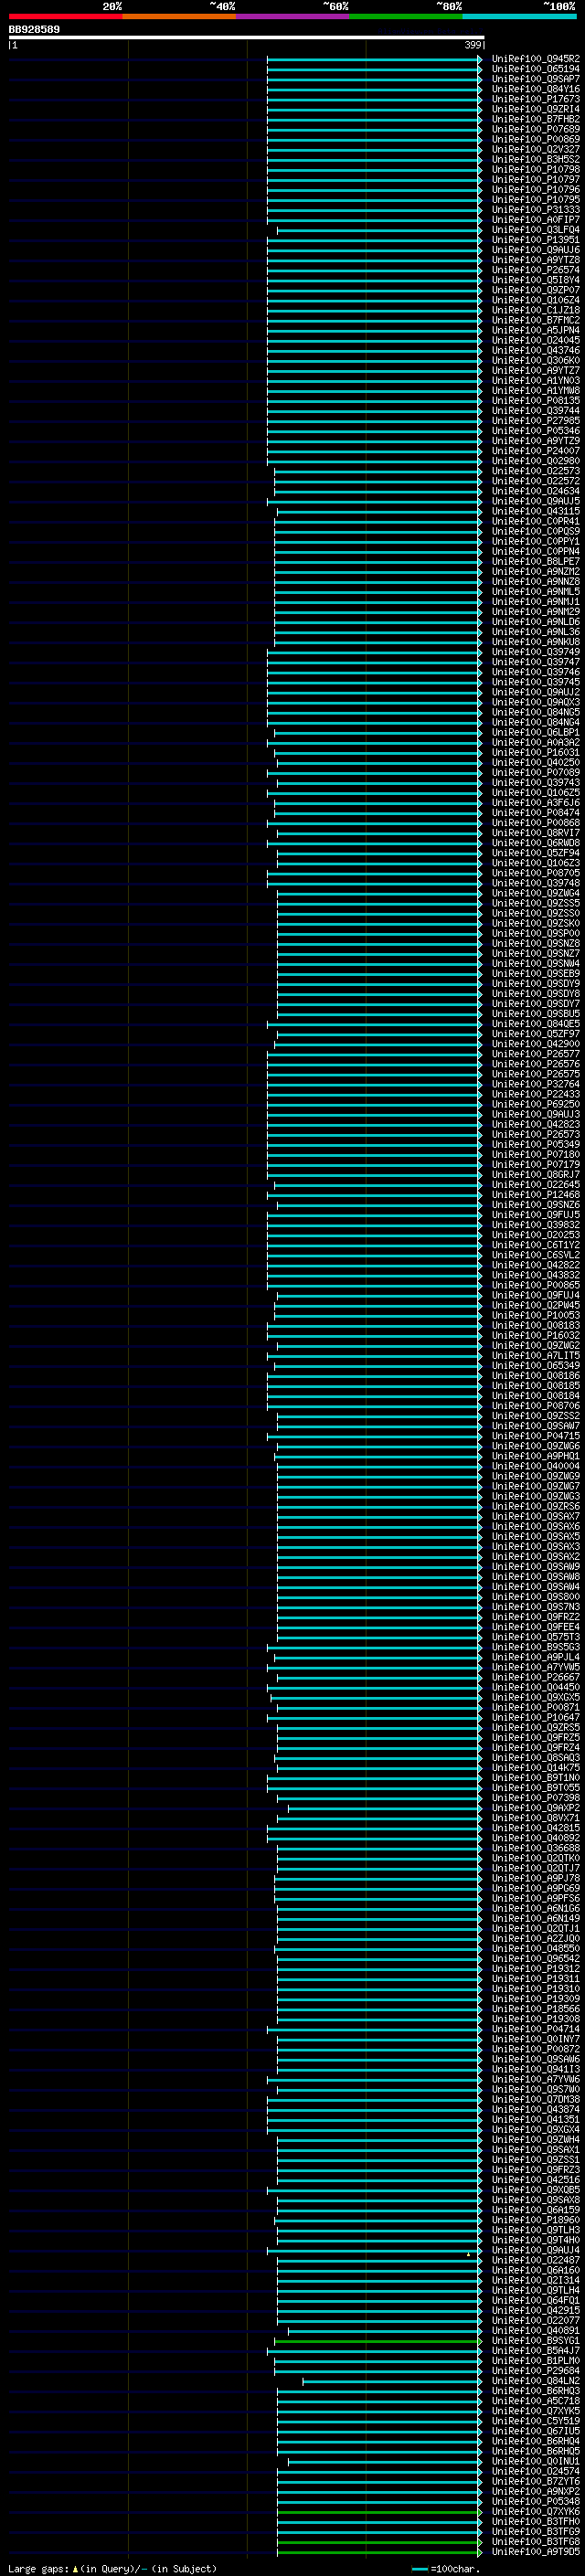Select hit label UniRef100_P26577

[535, 1054]
